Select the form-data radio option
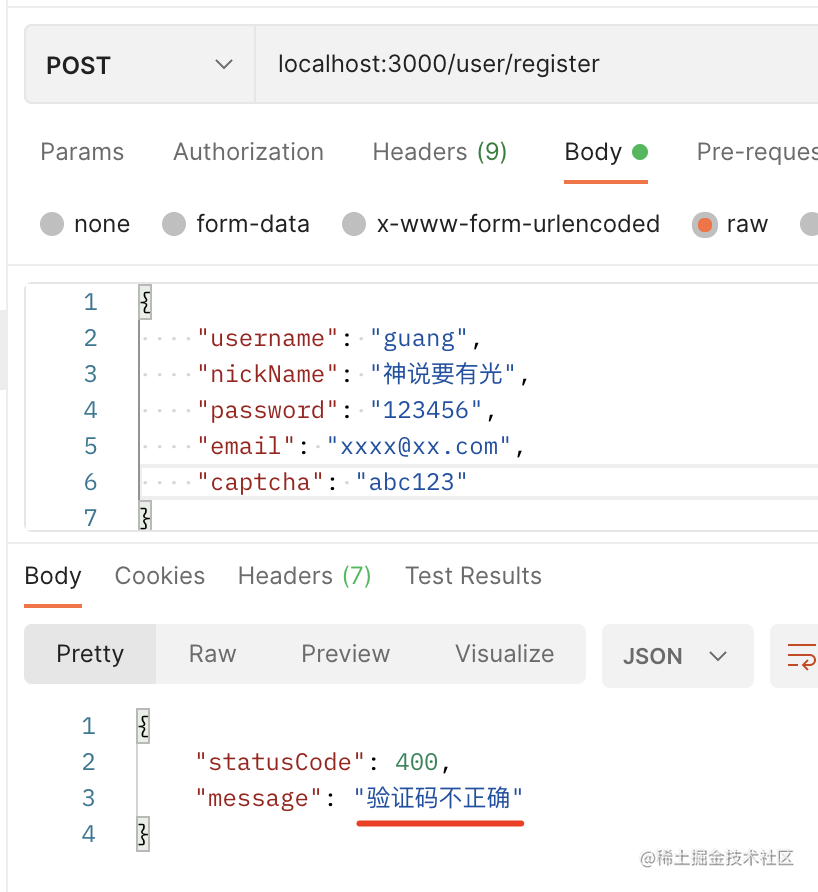 pyautogui.click(x=174, y=224)
